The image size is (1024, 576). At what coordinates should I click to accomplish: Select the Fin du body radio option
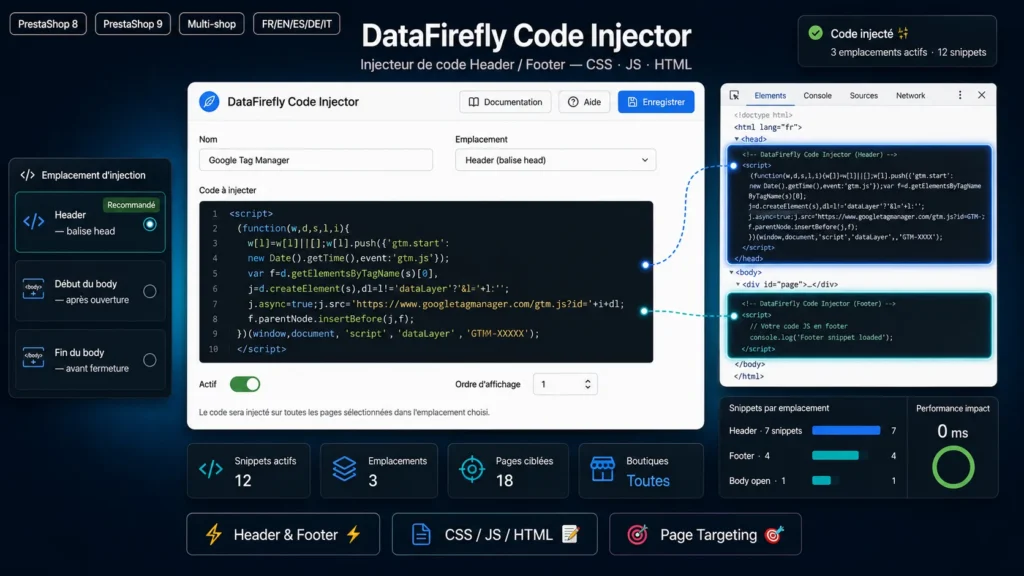coord(150,360)
